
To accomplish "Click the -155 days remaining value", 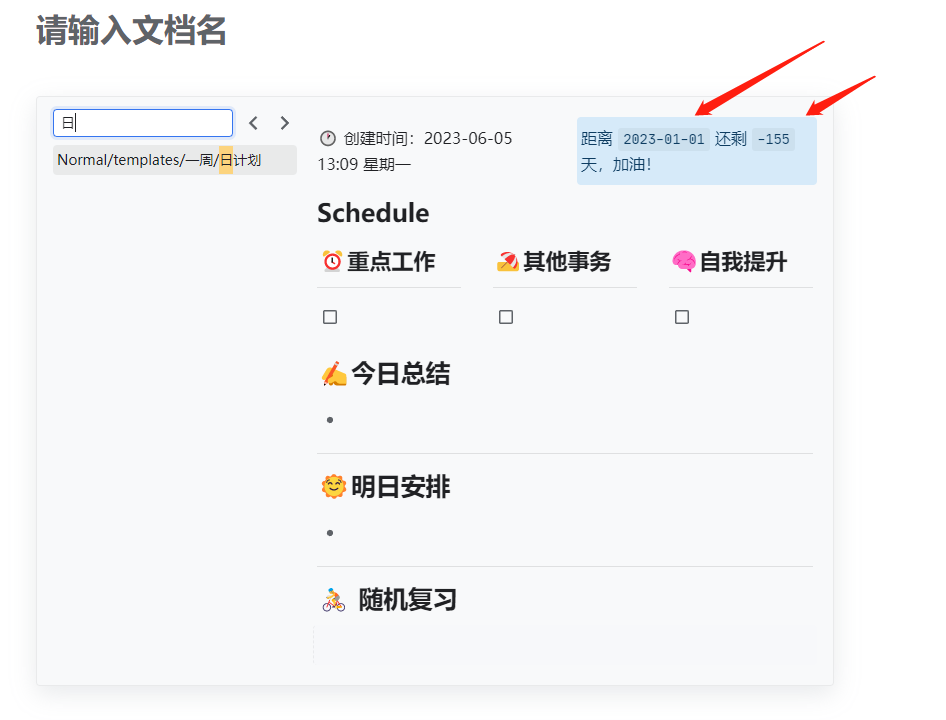I will pos(773,139).
